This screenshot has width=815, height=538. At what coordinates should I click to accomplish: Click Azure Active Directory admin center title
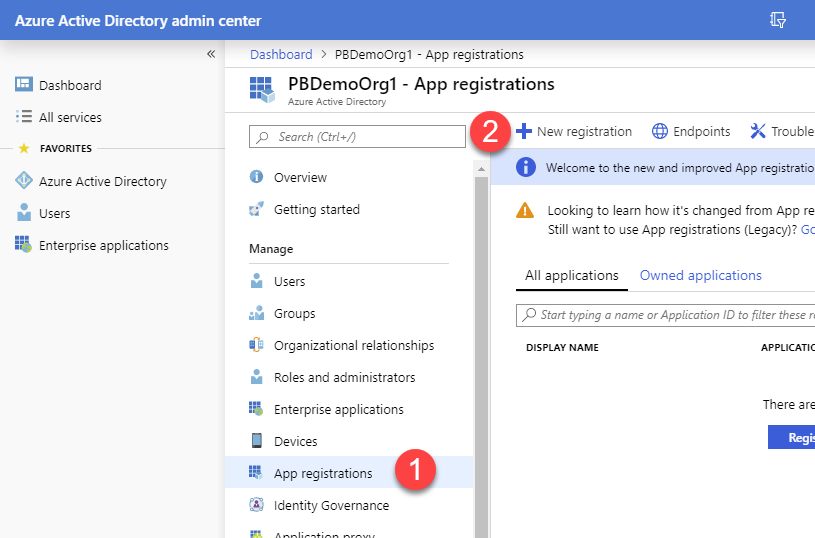pyautogui.click(x=138, y=21)
